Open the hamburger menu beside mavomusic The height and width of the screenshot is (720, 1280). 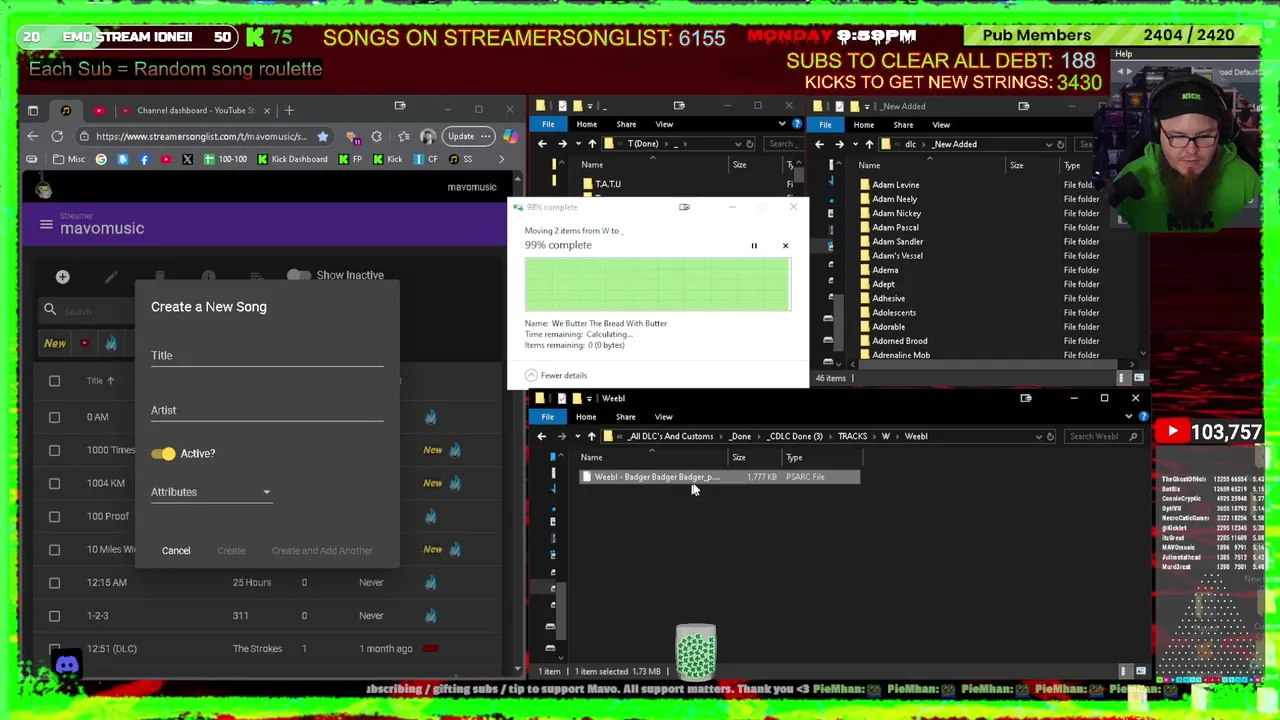46,225
